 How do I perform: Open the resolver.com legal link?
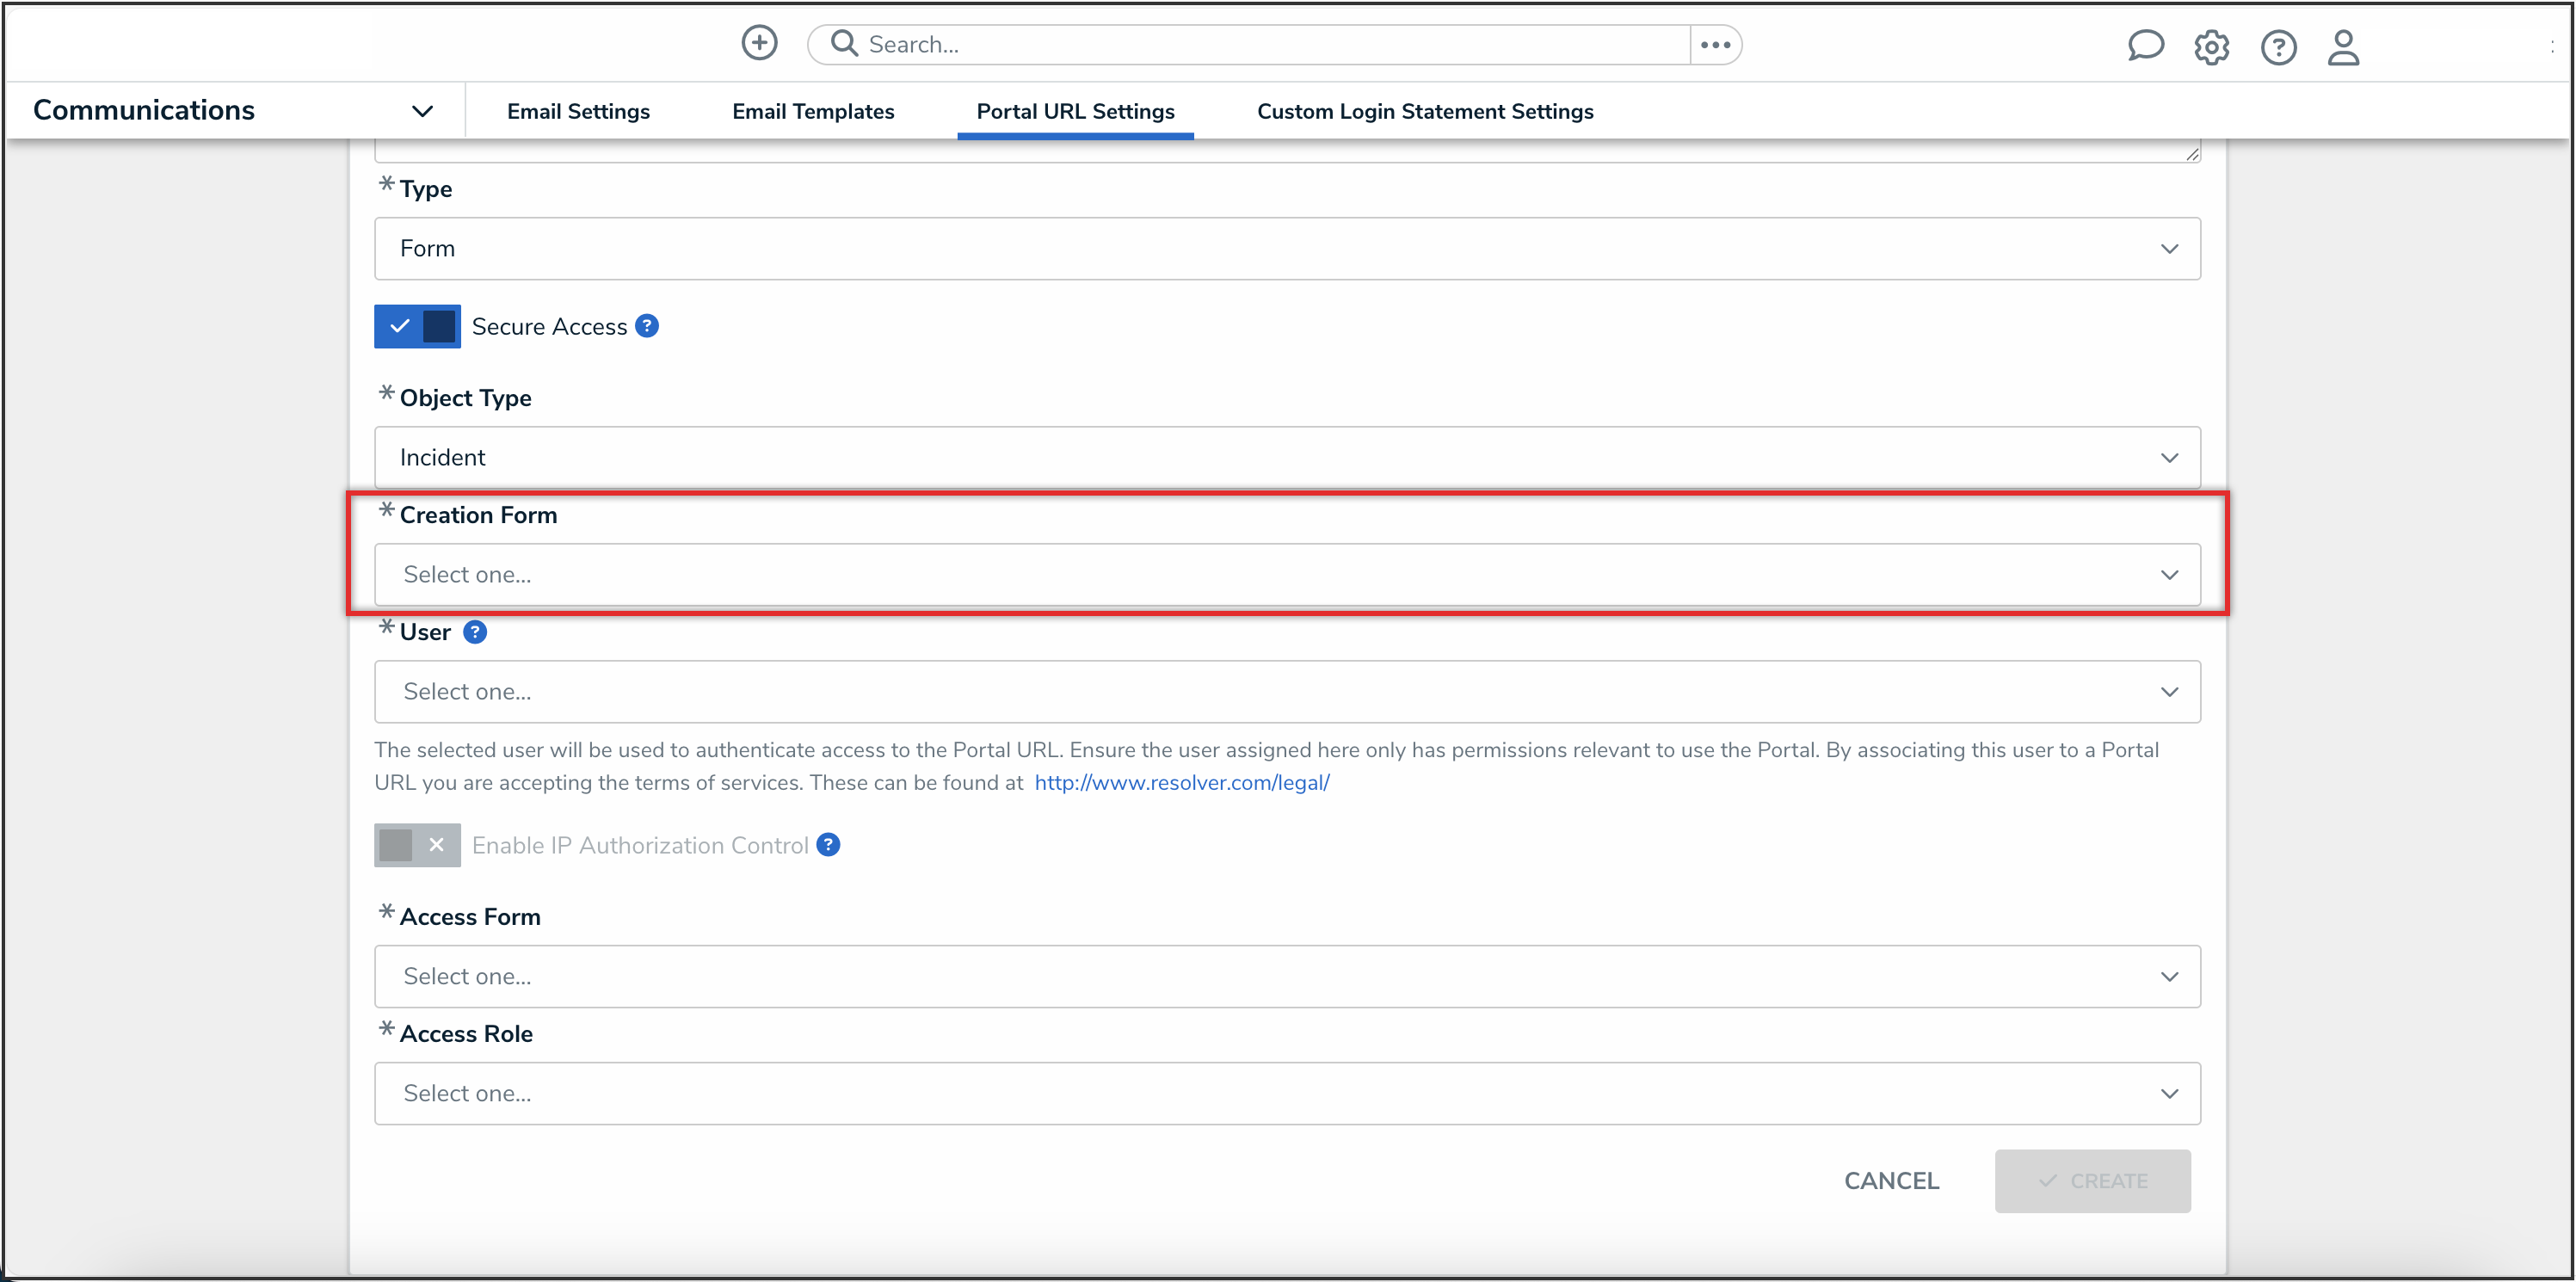point(1181,782)
